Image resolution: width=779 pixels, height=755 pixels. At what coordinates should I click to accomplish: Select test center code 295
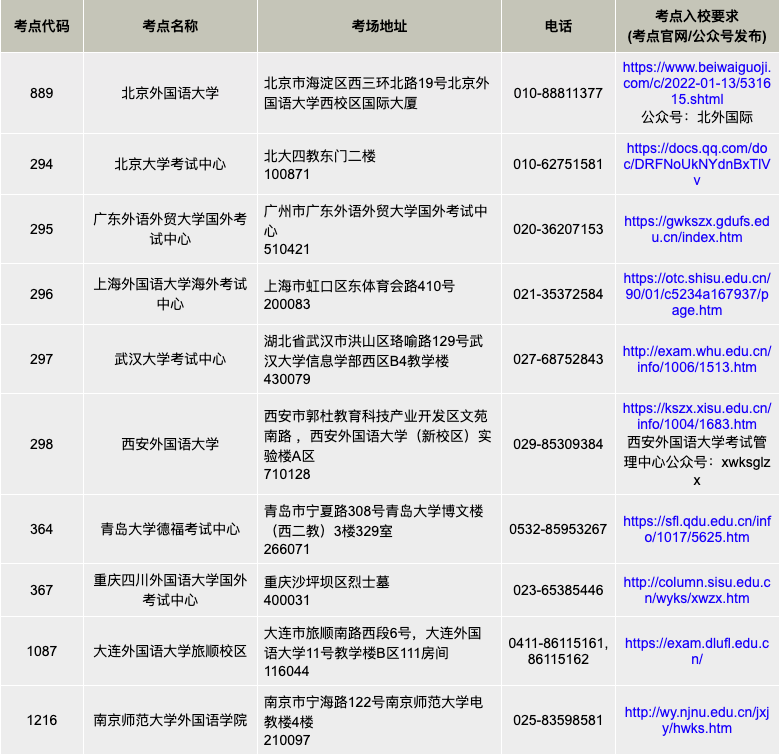(42, 229)
